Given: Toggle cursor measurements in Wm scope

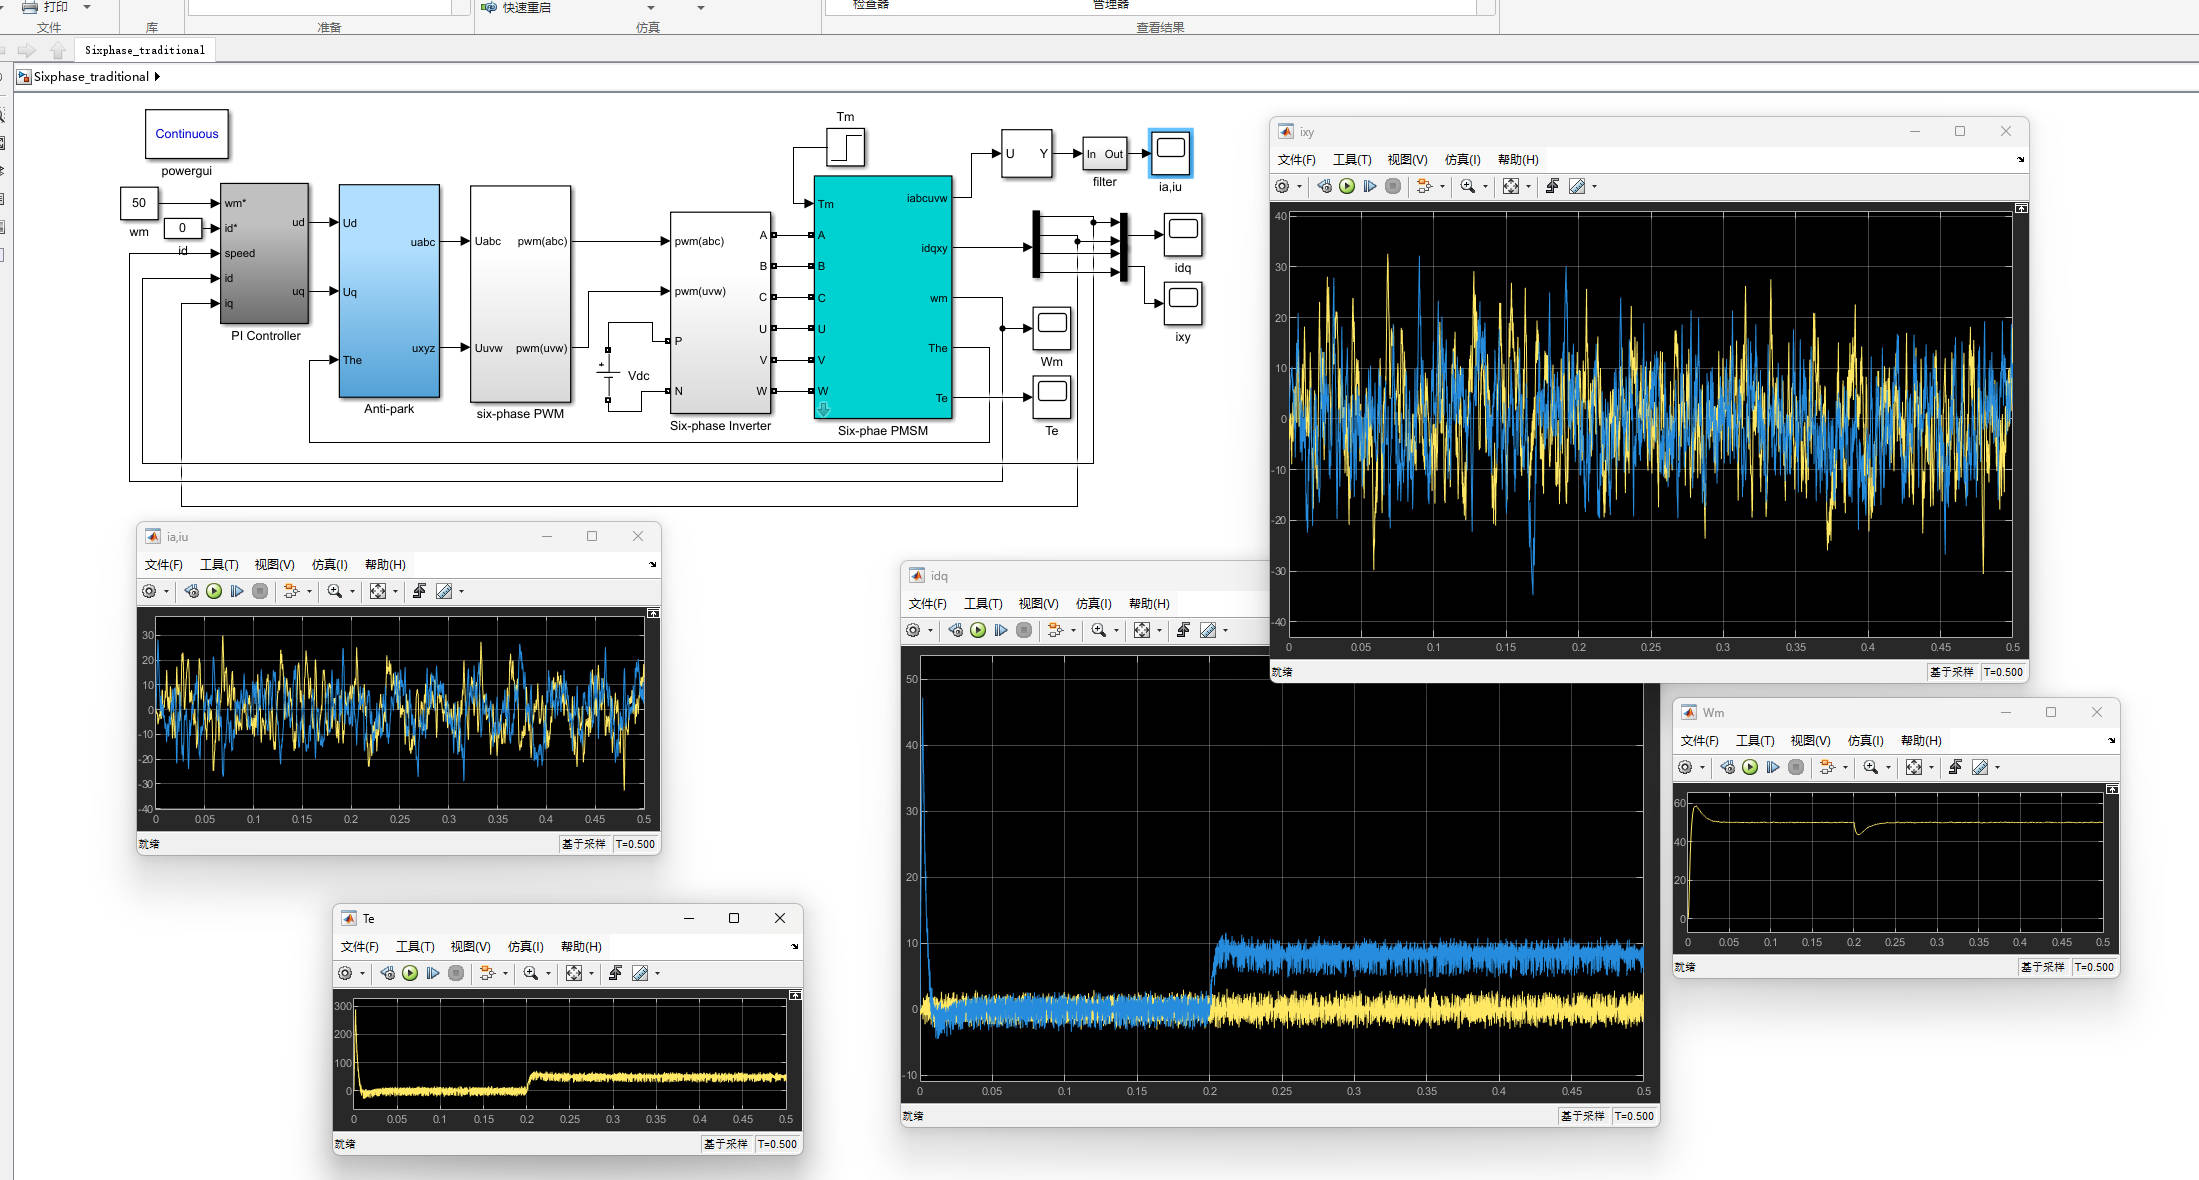Looking at the screenshot, I should (1980, 767).
